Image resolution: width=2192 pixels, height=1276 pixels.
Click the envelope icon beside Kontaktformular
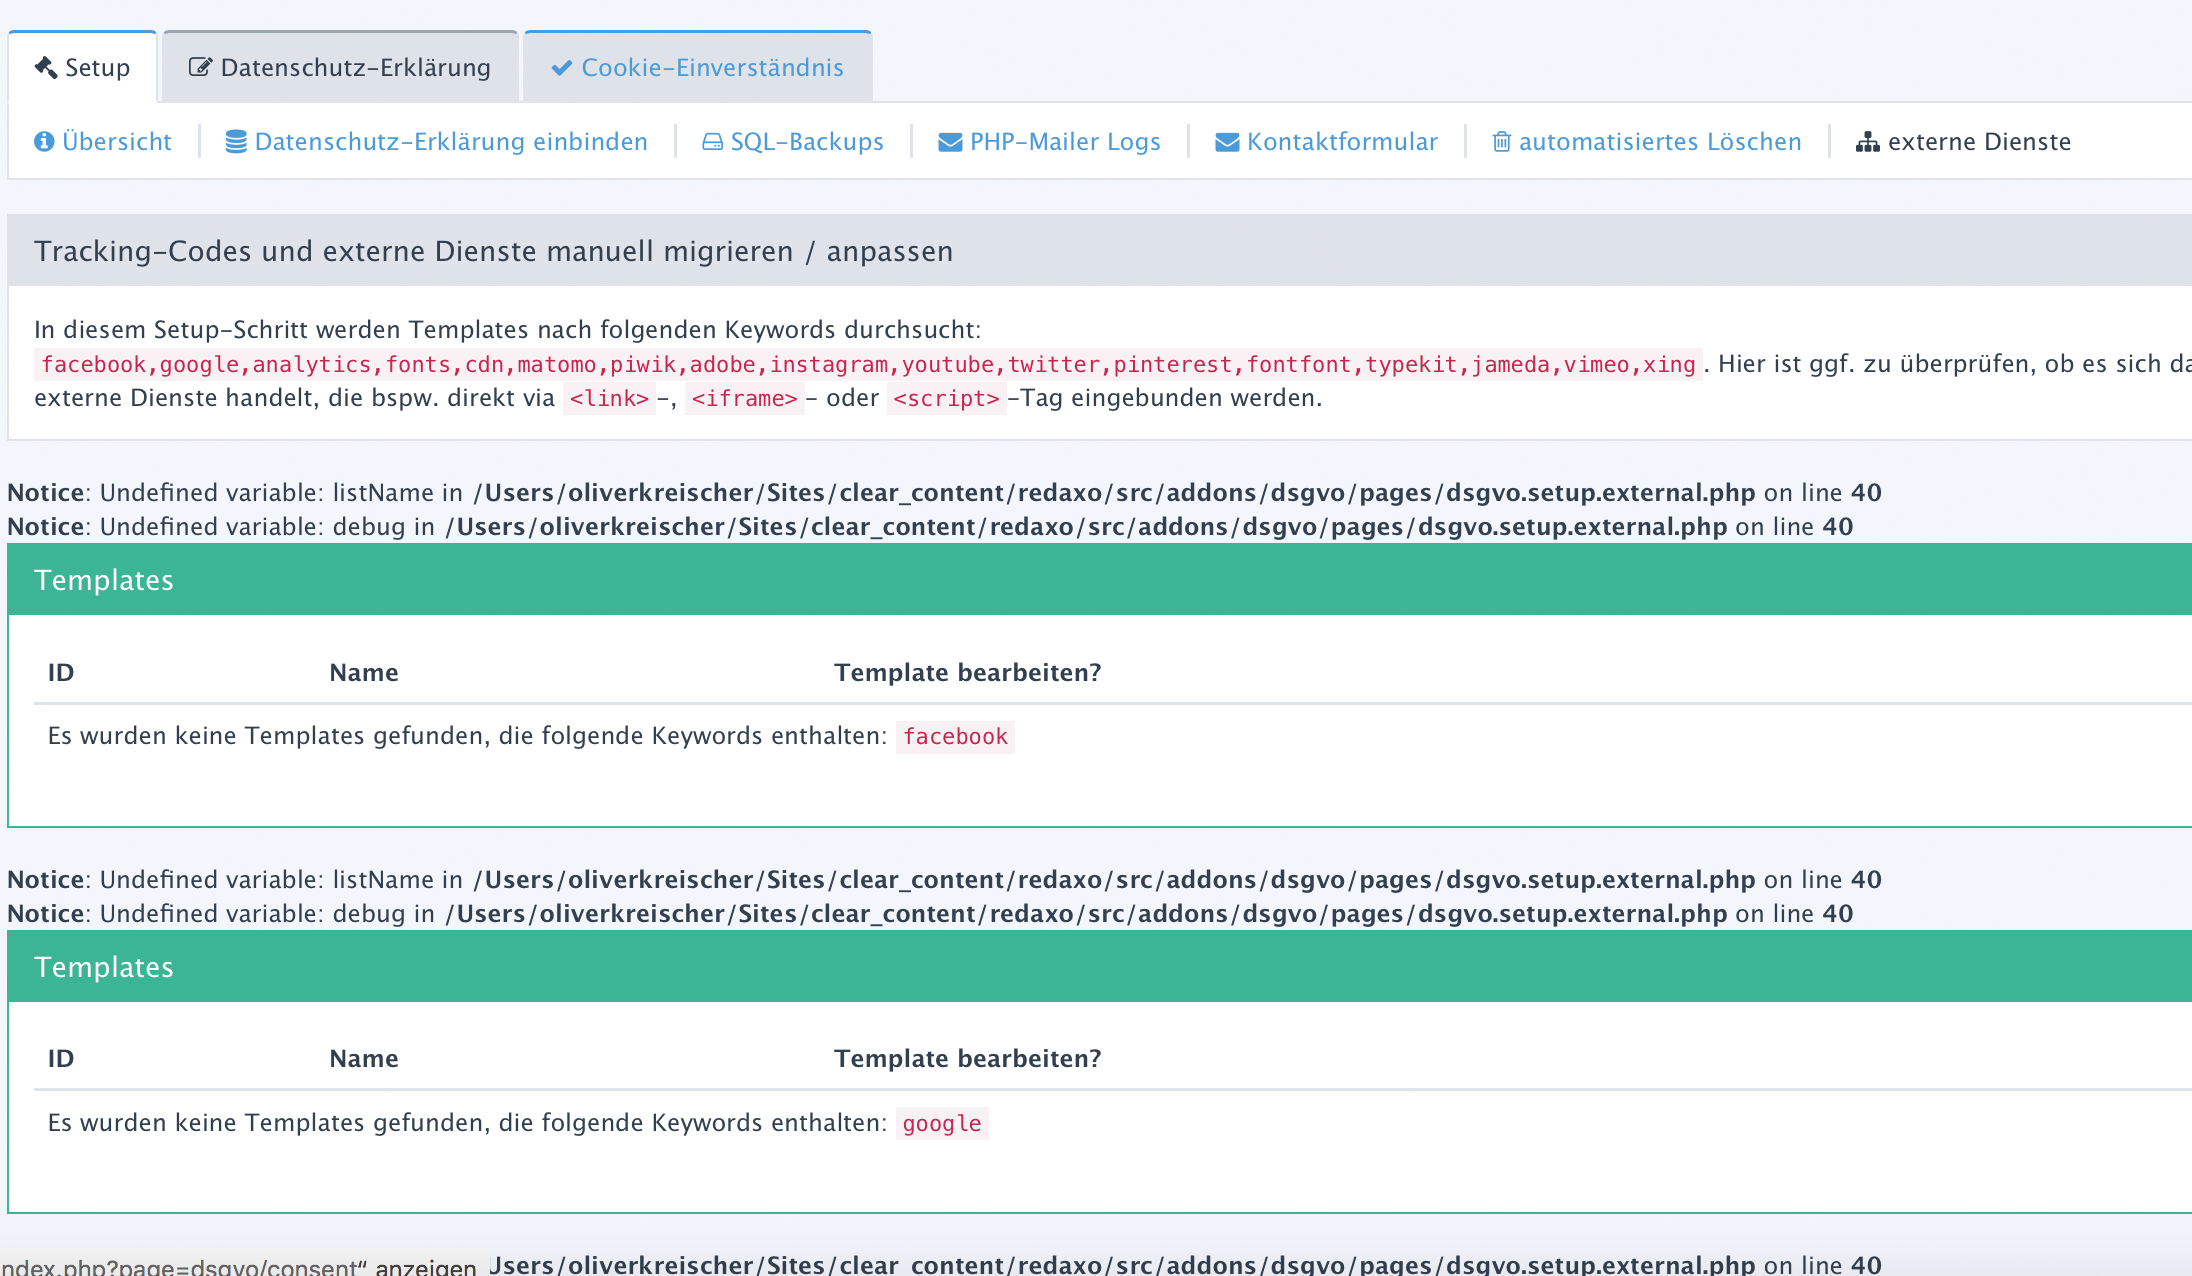(x=1227, y=142)
